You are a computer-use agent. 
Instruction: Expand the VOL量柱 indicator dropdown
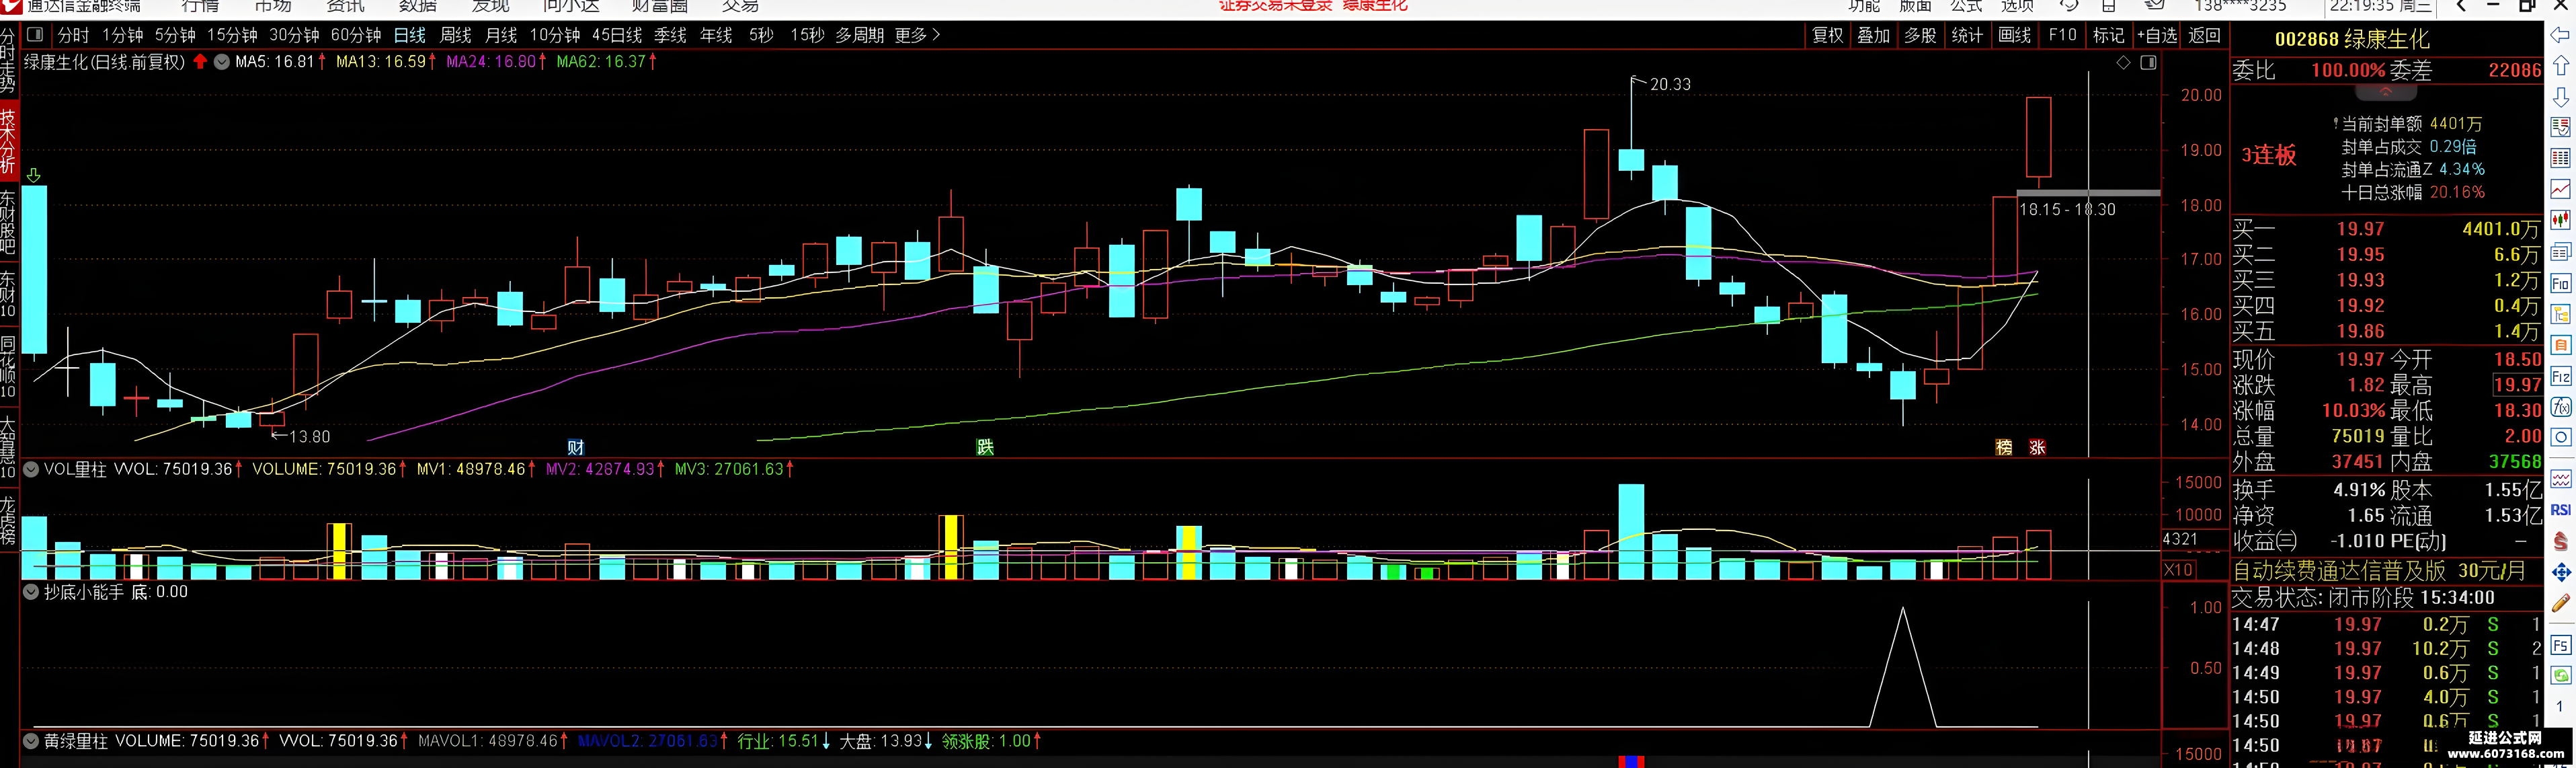click(x=31, y=469)
